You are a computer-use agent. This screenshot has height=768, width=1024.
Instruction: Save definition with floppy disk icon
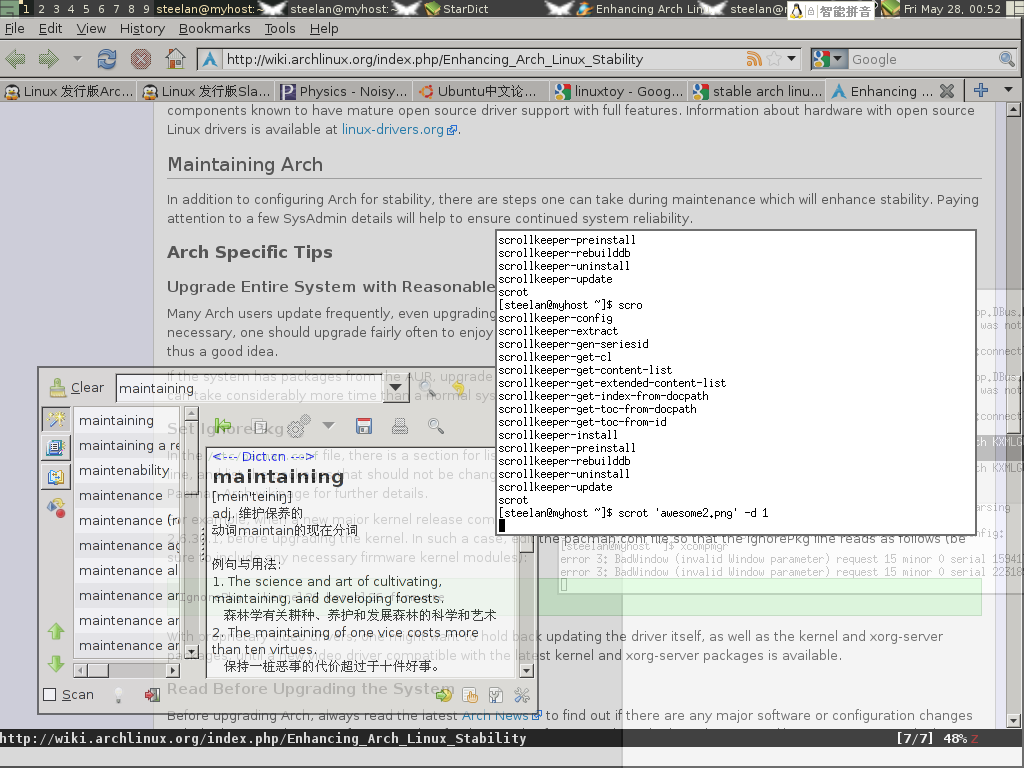pos(364,426)
